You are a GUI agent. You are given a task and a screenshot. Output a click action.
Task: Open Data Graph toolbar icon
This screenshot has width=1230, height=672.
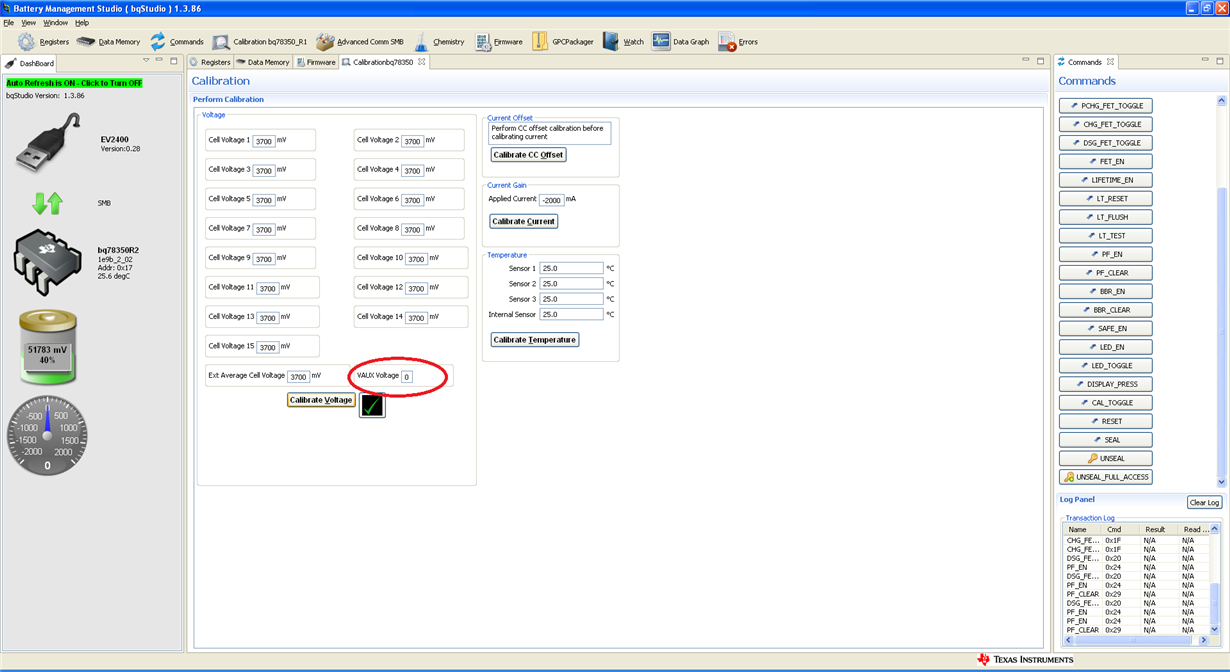point(680,42)
